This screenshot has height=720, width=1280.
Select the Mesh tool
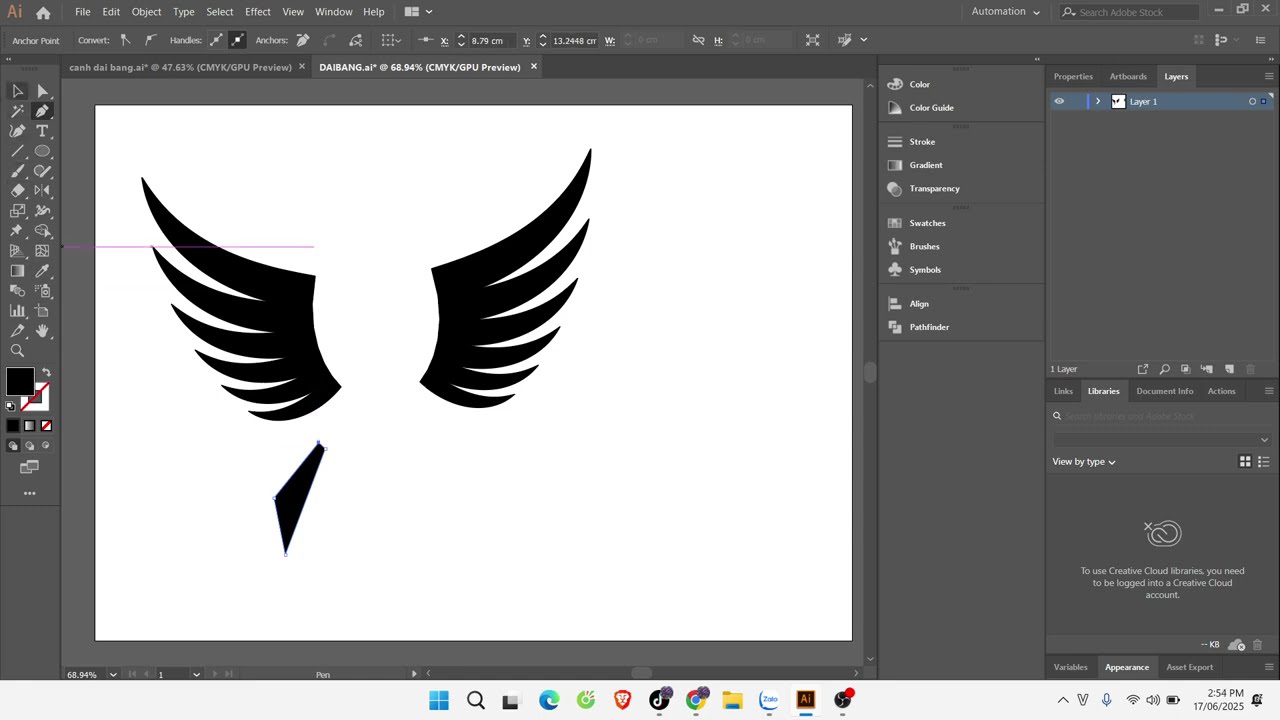(x=42, y=251)
